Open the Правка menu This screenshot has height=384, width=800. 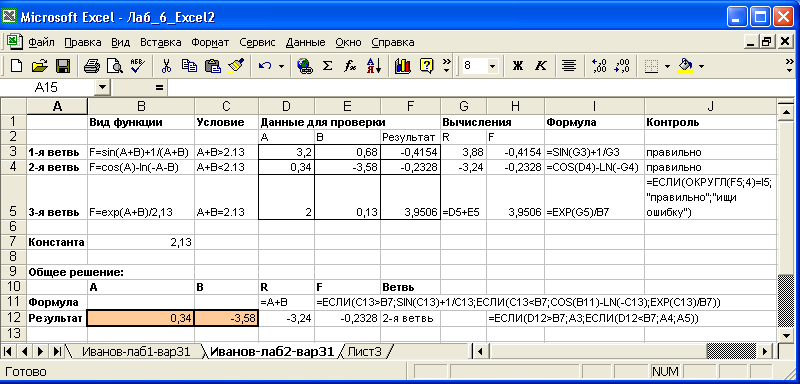pos(83,42)
